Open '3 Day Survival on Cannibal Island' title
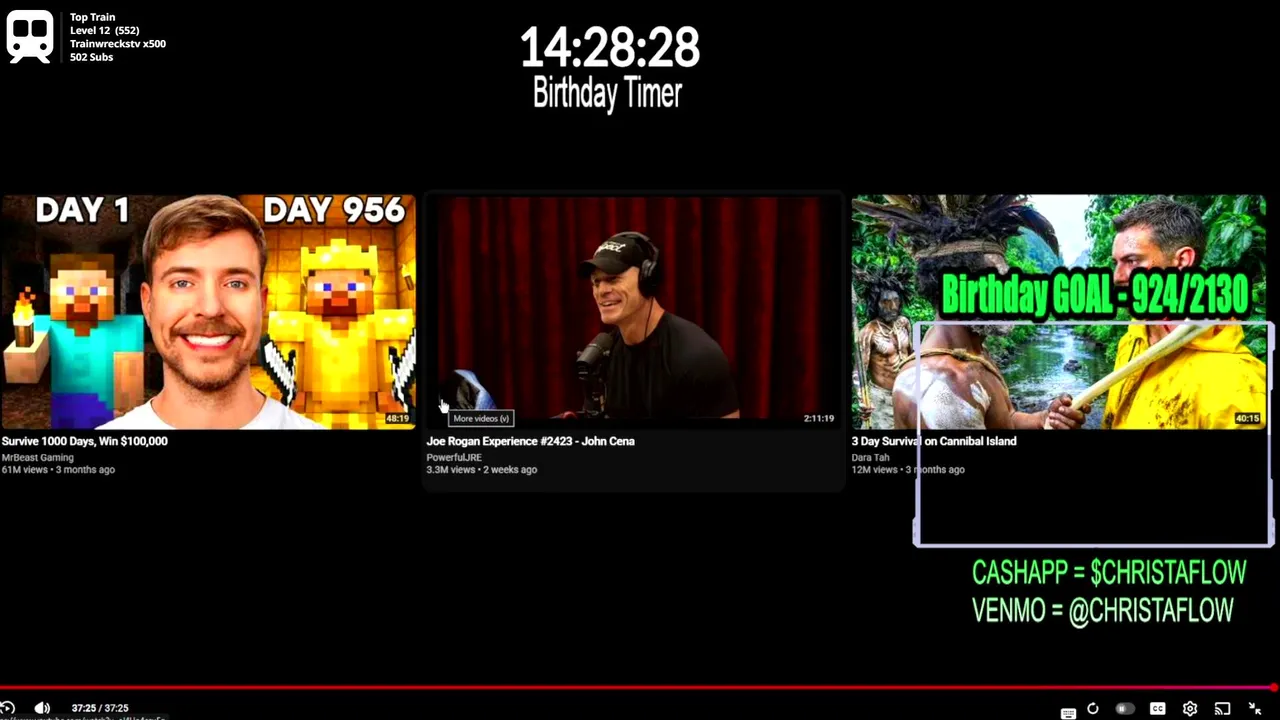This screenshot has width=1280, height=720. coord(934,441)
